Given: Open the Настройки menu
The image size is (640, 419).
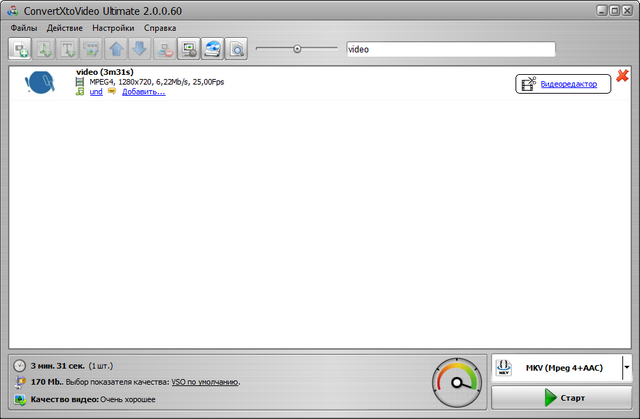Looking at the screenshot, I should point(112,27).
